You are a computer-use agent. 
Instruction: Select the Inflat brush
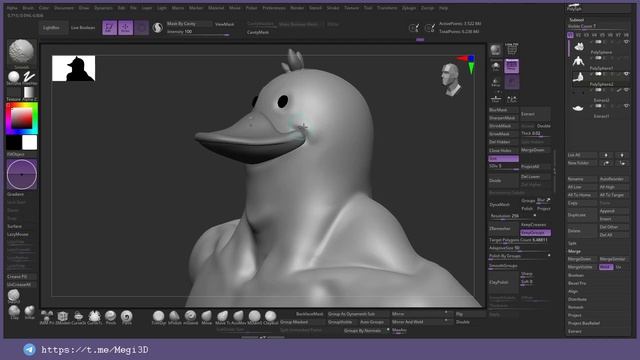29,312
